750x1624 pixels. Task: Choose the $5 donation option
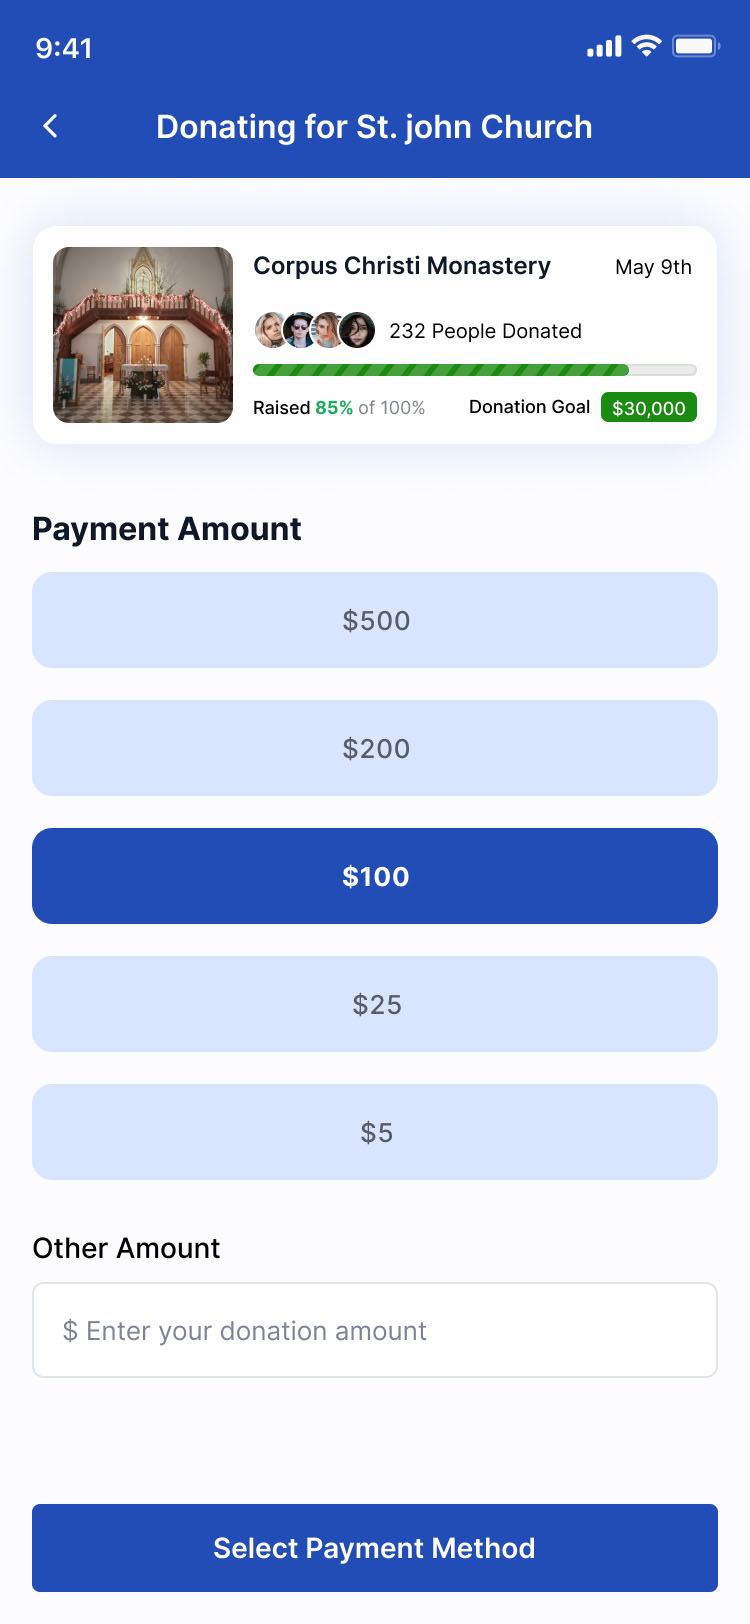375,1132
